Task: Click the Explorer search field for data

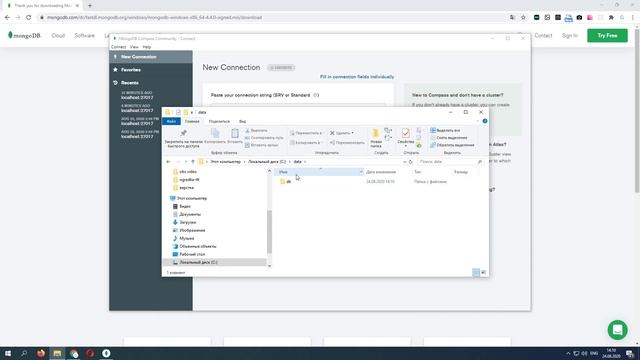Action: click(450, 162)
